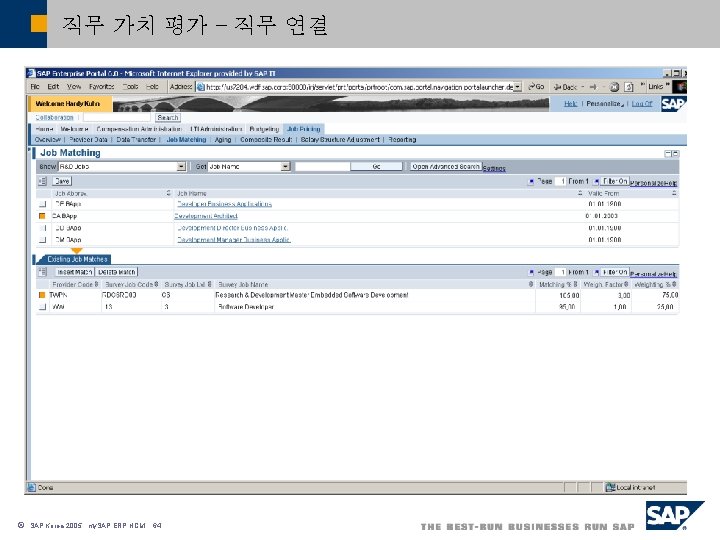Click the Local intranet zone status icon
The width and height of the screenshot is (720, 540).
tap(610, 487)
